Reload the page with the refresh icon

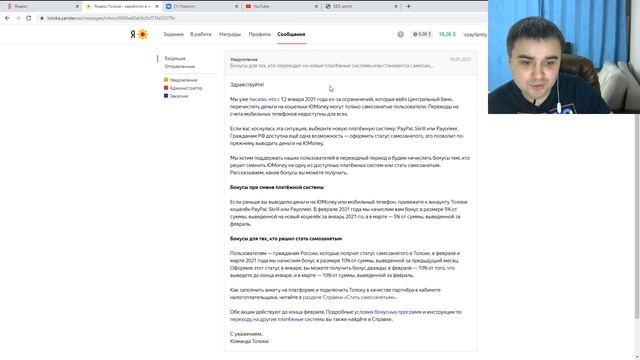click(29, 18)
